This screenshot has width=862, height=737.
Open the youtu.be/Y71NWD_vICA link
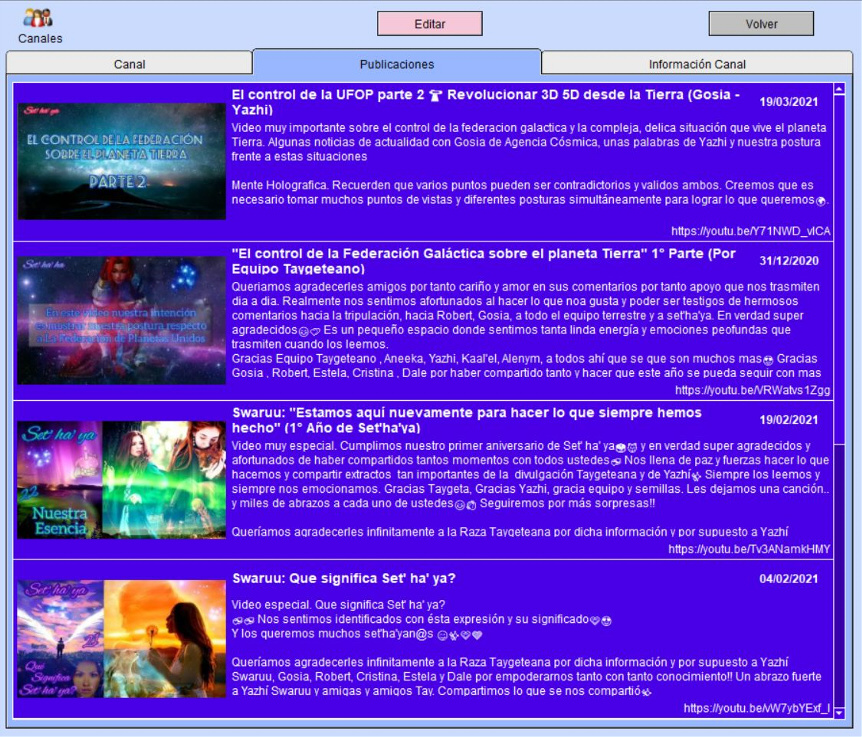[x=750, y=231]
